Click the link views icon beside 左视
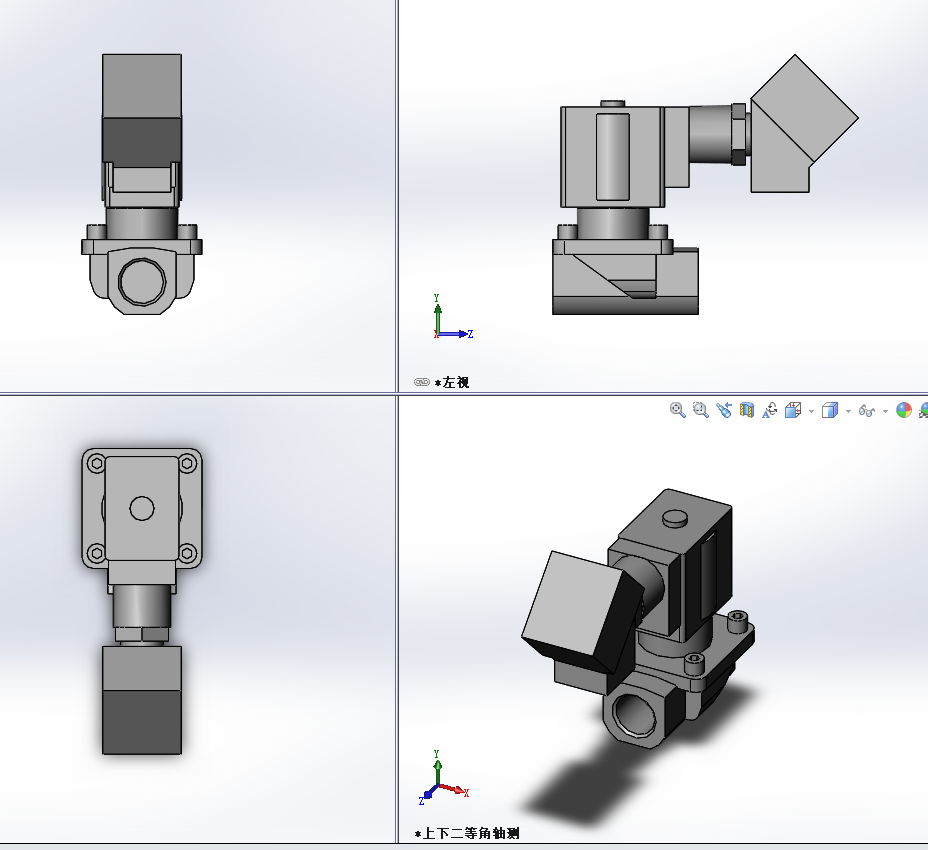 [421, 382]
